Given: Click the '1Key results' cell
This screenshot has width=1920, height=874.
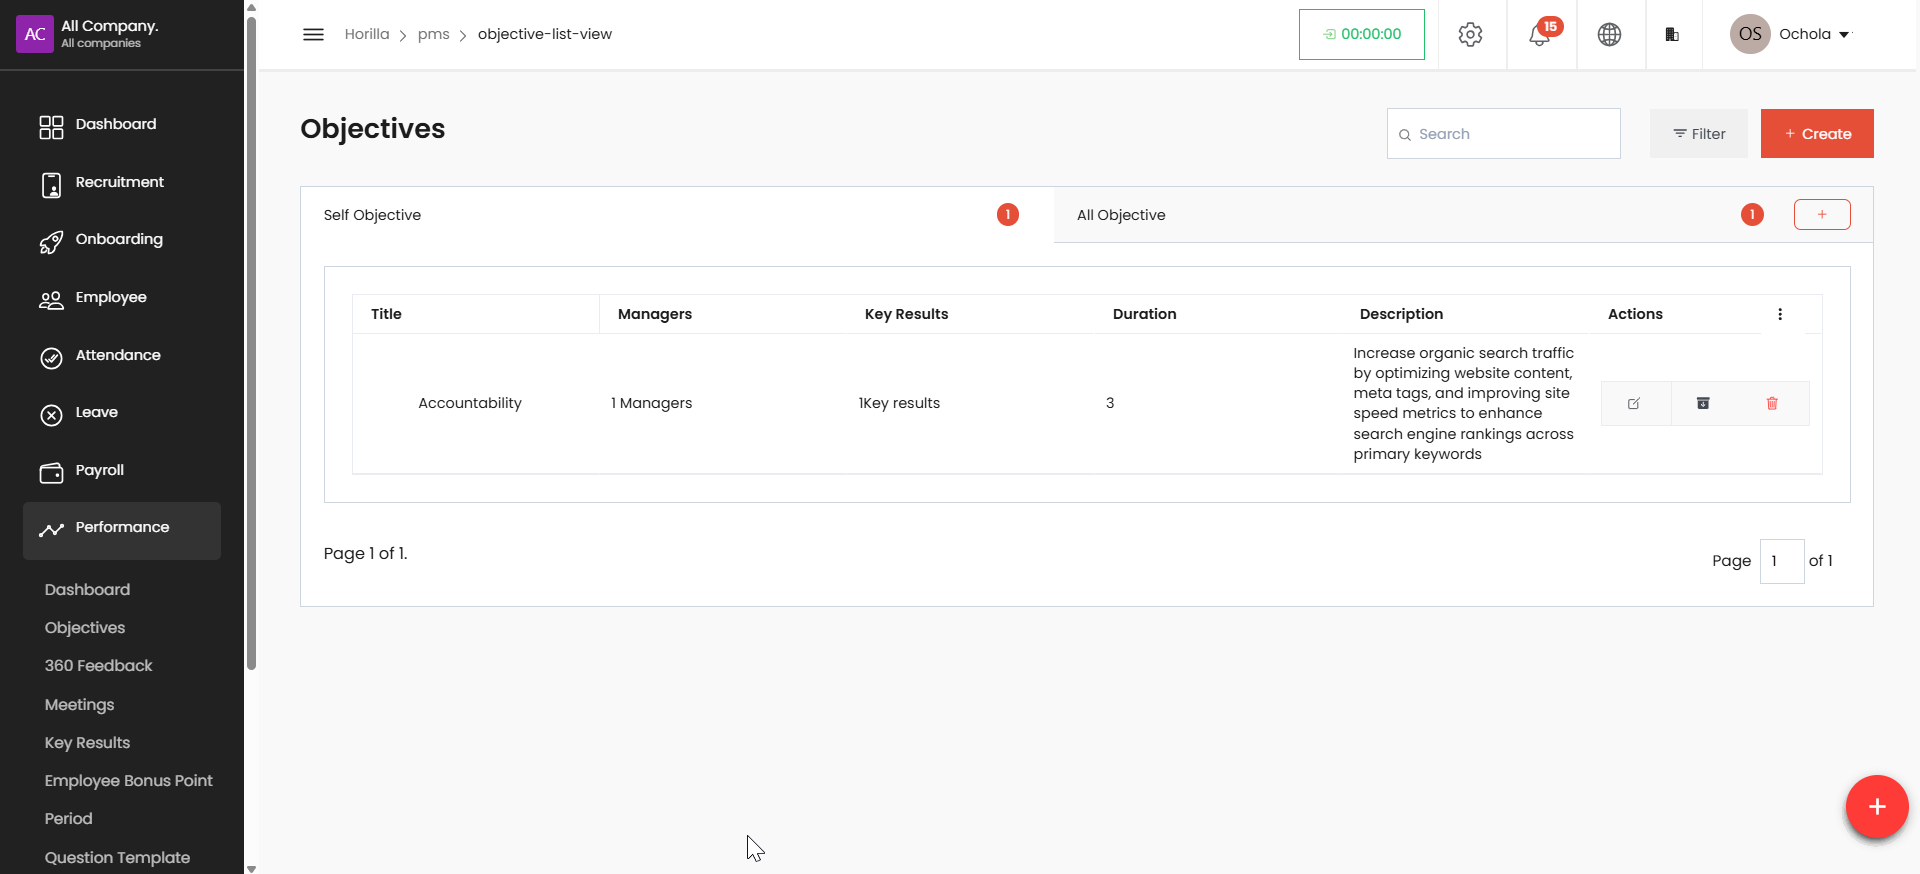Looking at the screenshot, I should click(x=899, y=403).
